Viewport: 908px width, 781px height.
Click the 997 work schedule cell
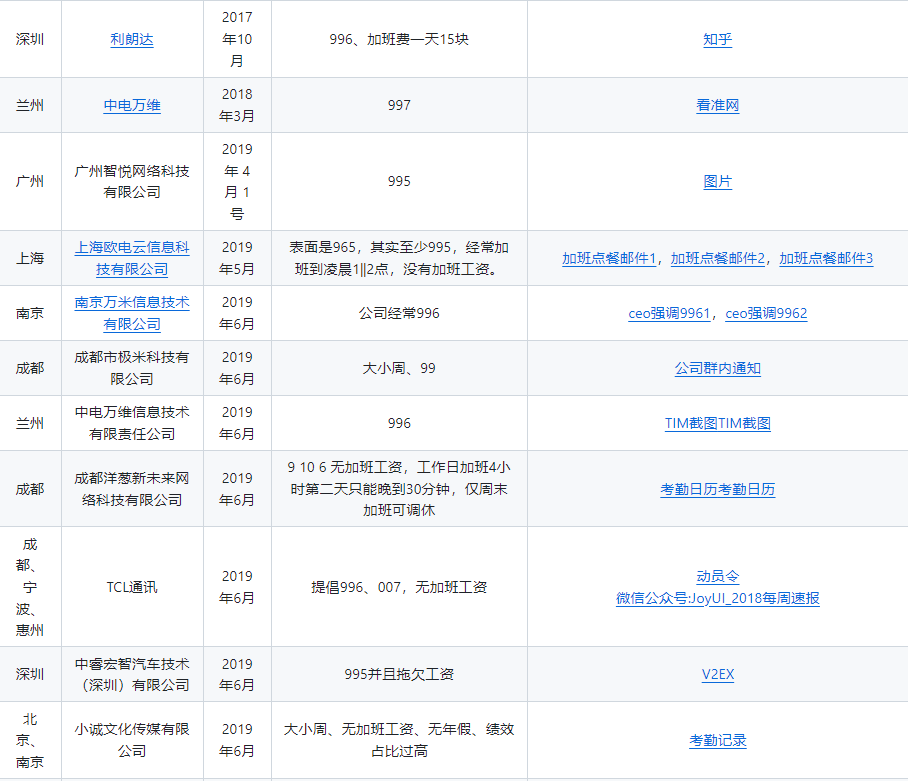(399, 105)
